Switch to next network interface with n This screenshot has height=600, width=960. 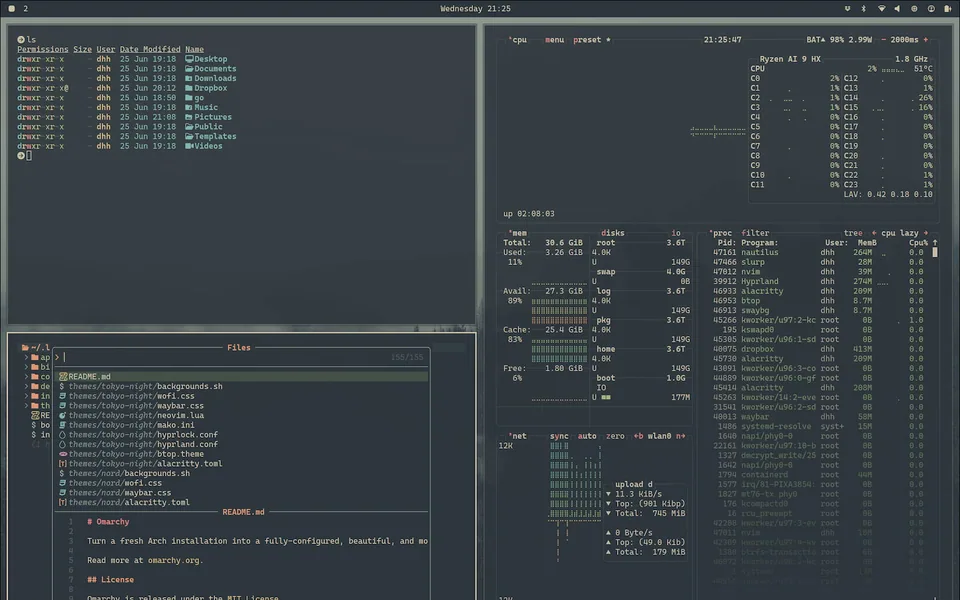(x=680, y=436)
